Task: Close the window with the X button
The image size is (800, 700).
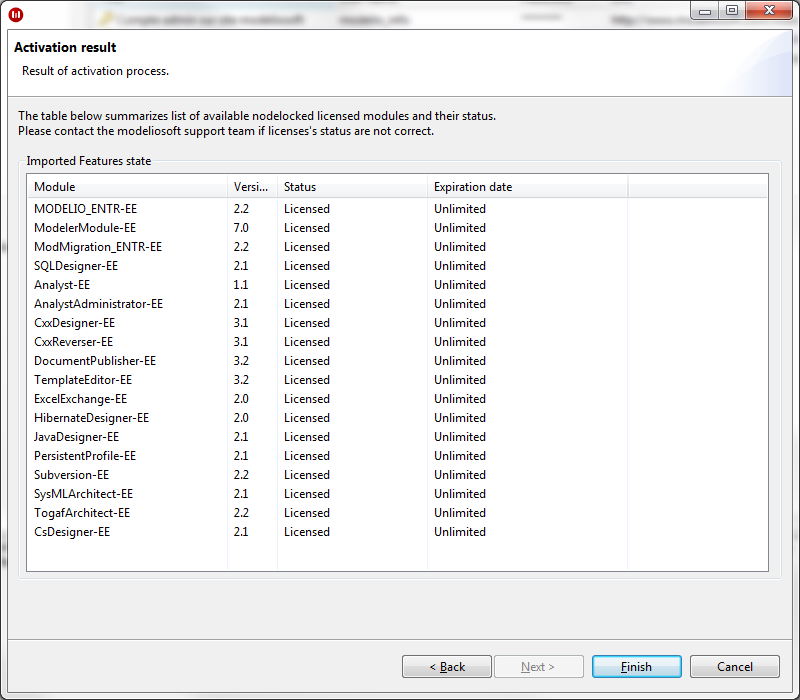Action: point(769,11)
